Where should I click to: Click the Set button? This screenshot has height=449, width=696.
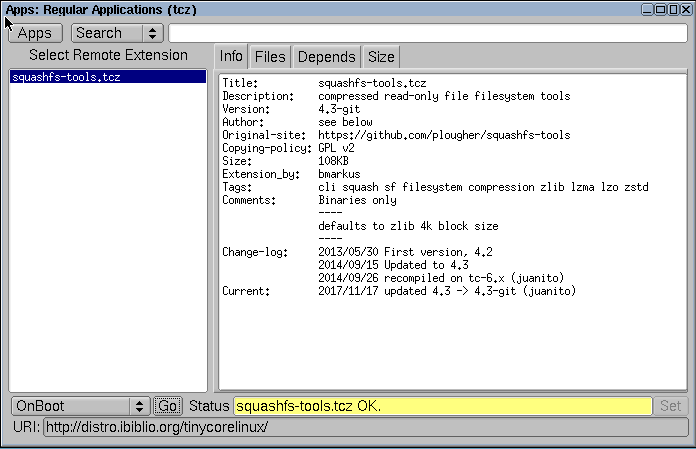tap(670, 406)
